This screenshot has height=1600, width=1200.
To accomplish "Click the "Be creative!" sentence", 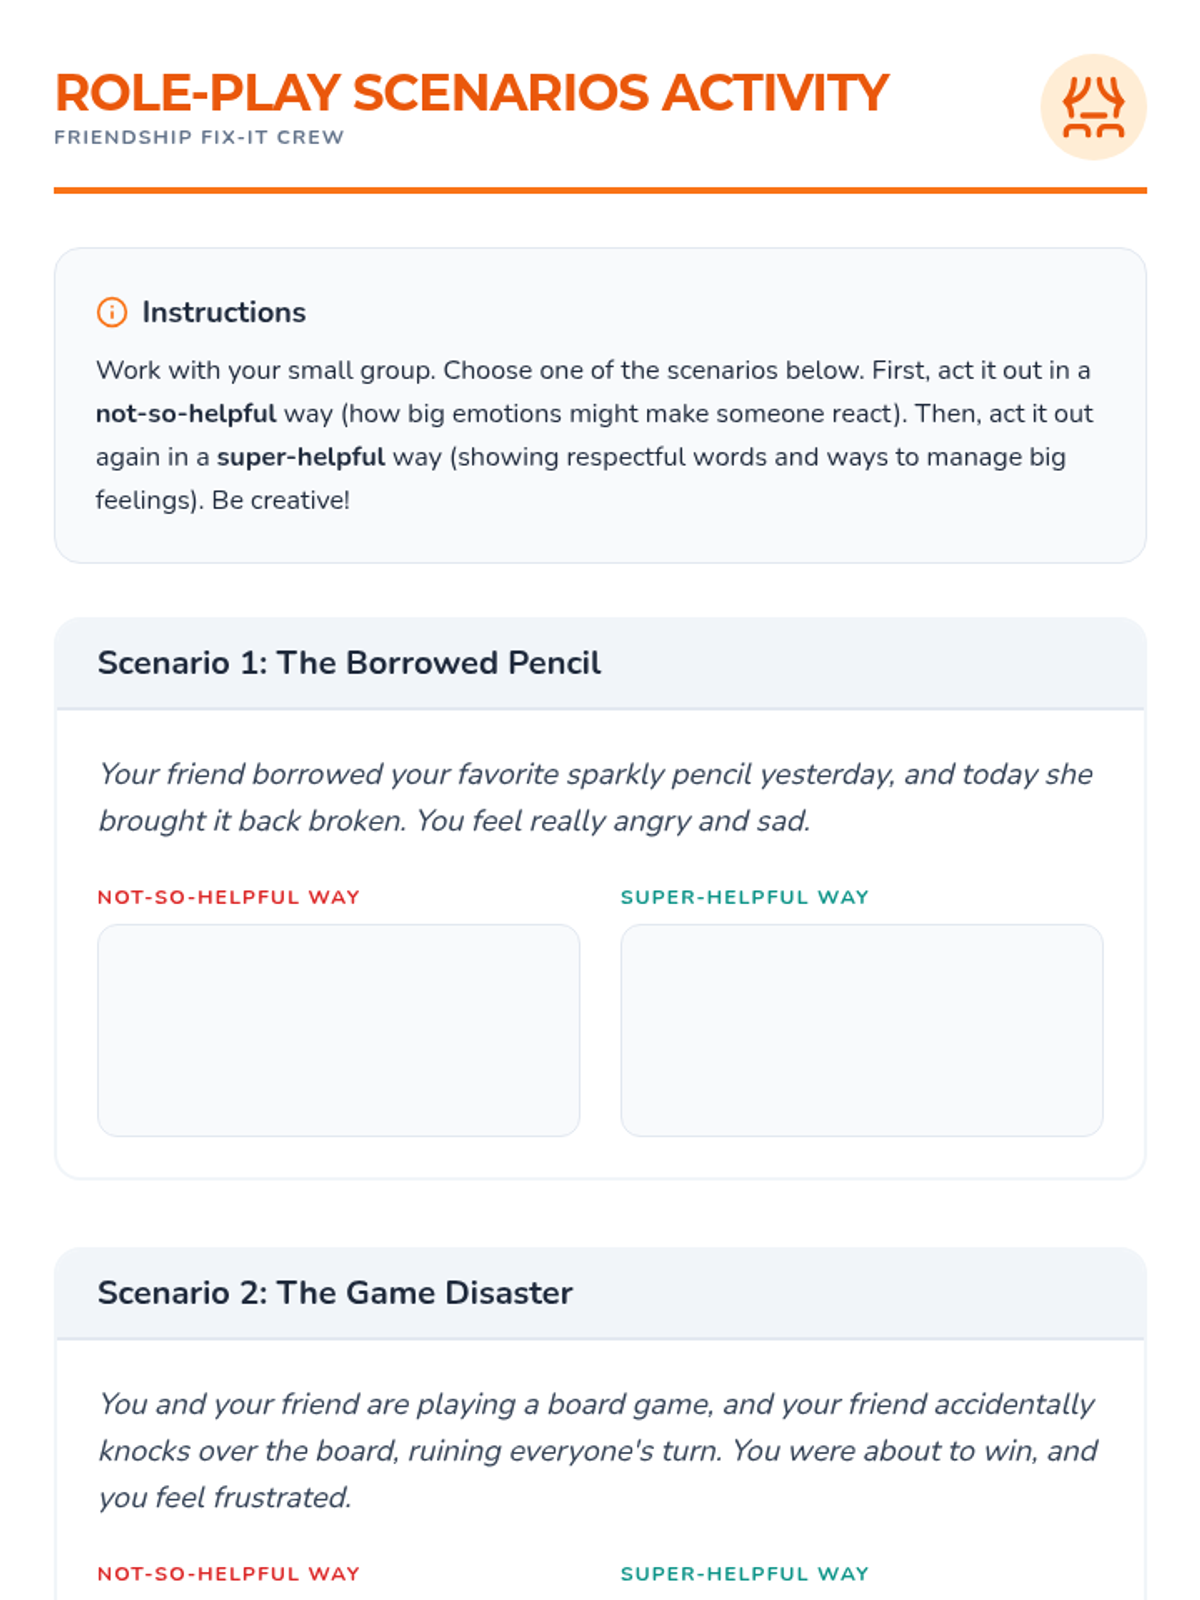I will pos(280,500).
